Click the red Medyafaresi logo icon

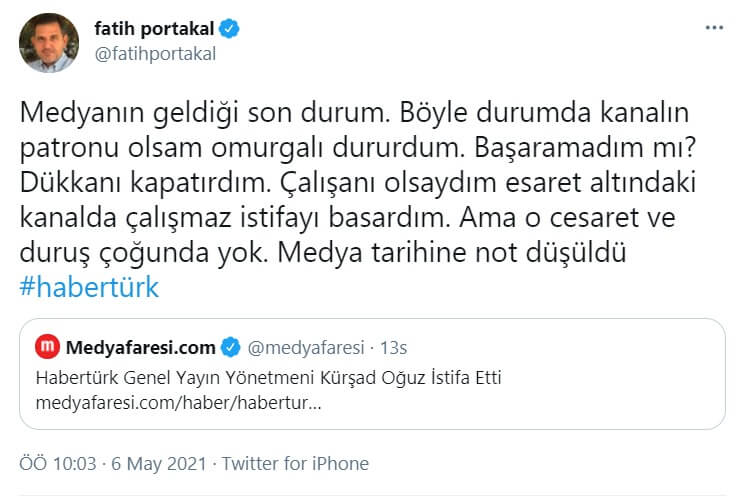point(47,347)
